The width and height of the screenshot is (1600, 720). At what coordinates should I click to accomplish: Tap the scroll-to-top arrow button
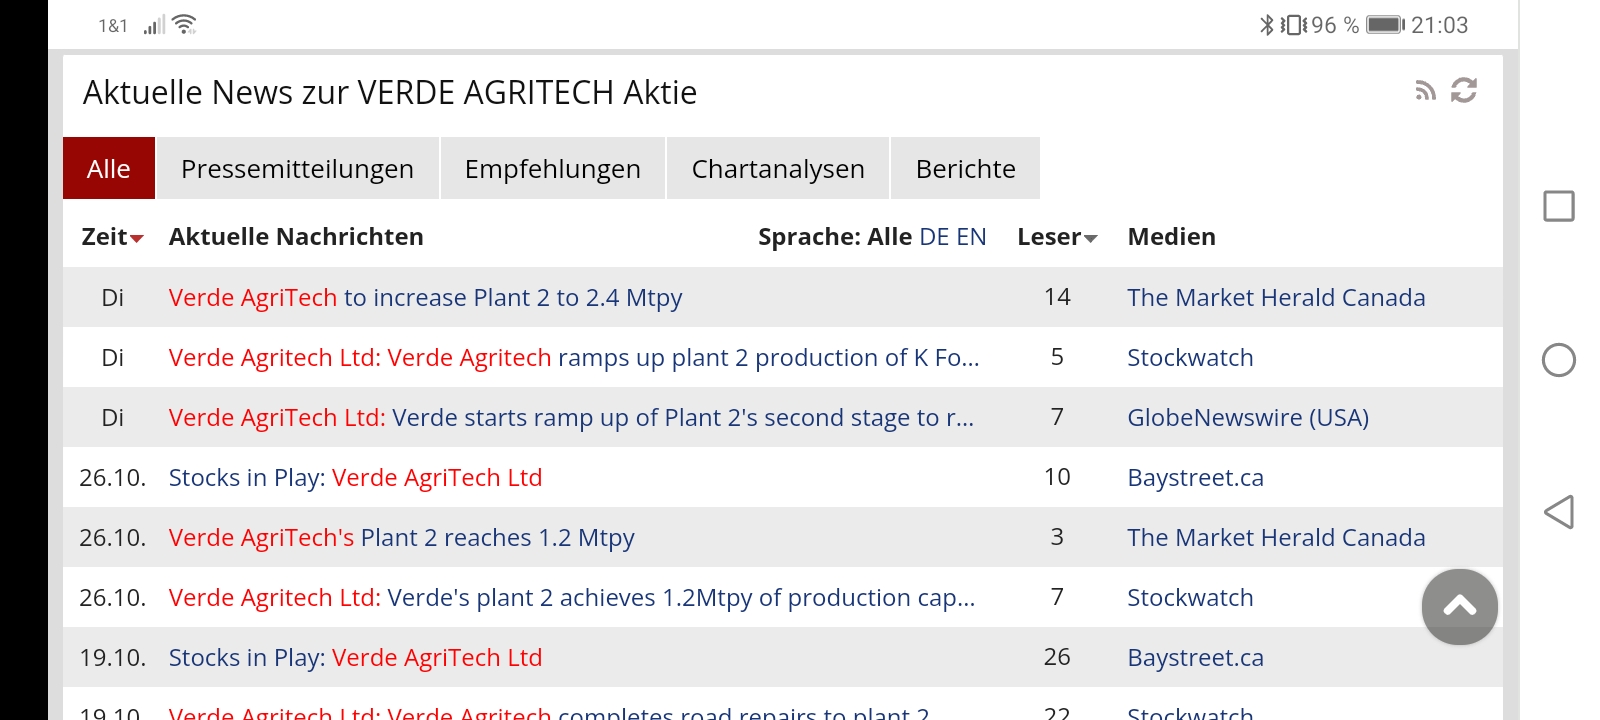click(x=1459, y=606)
